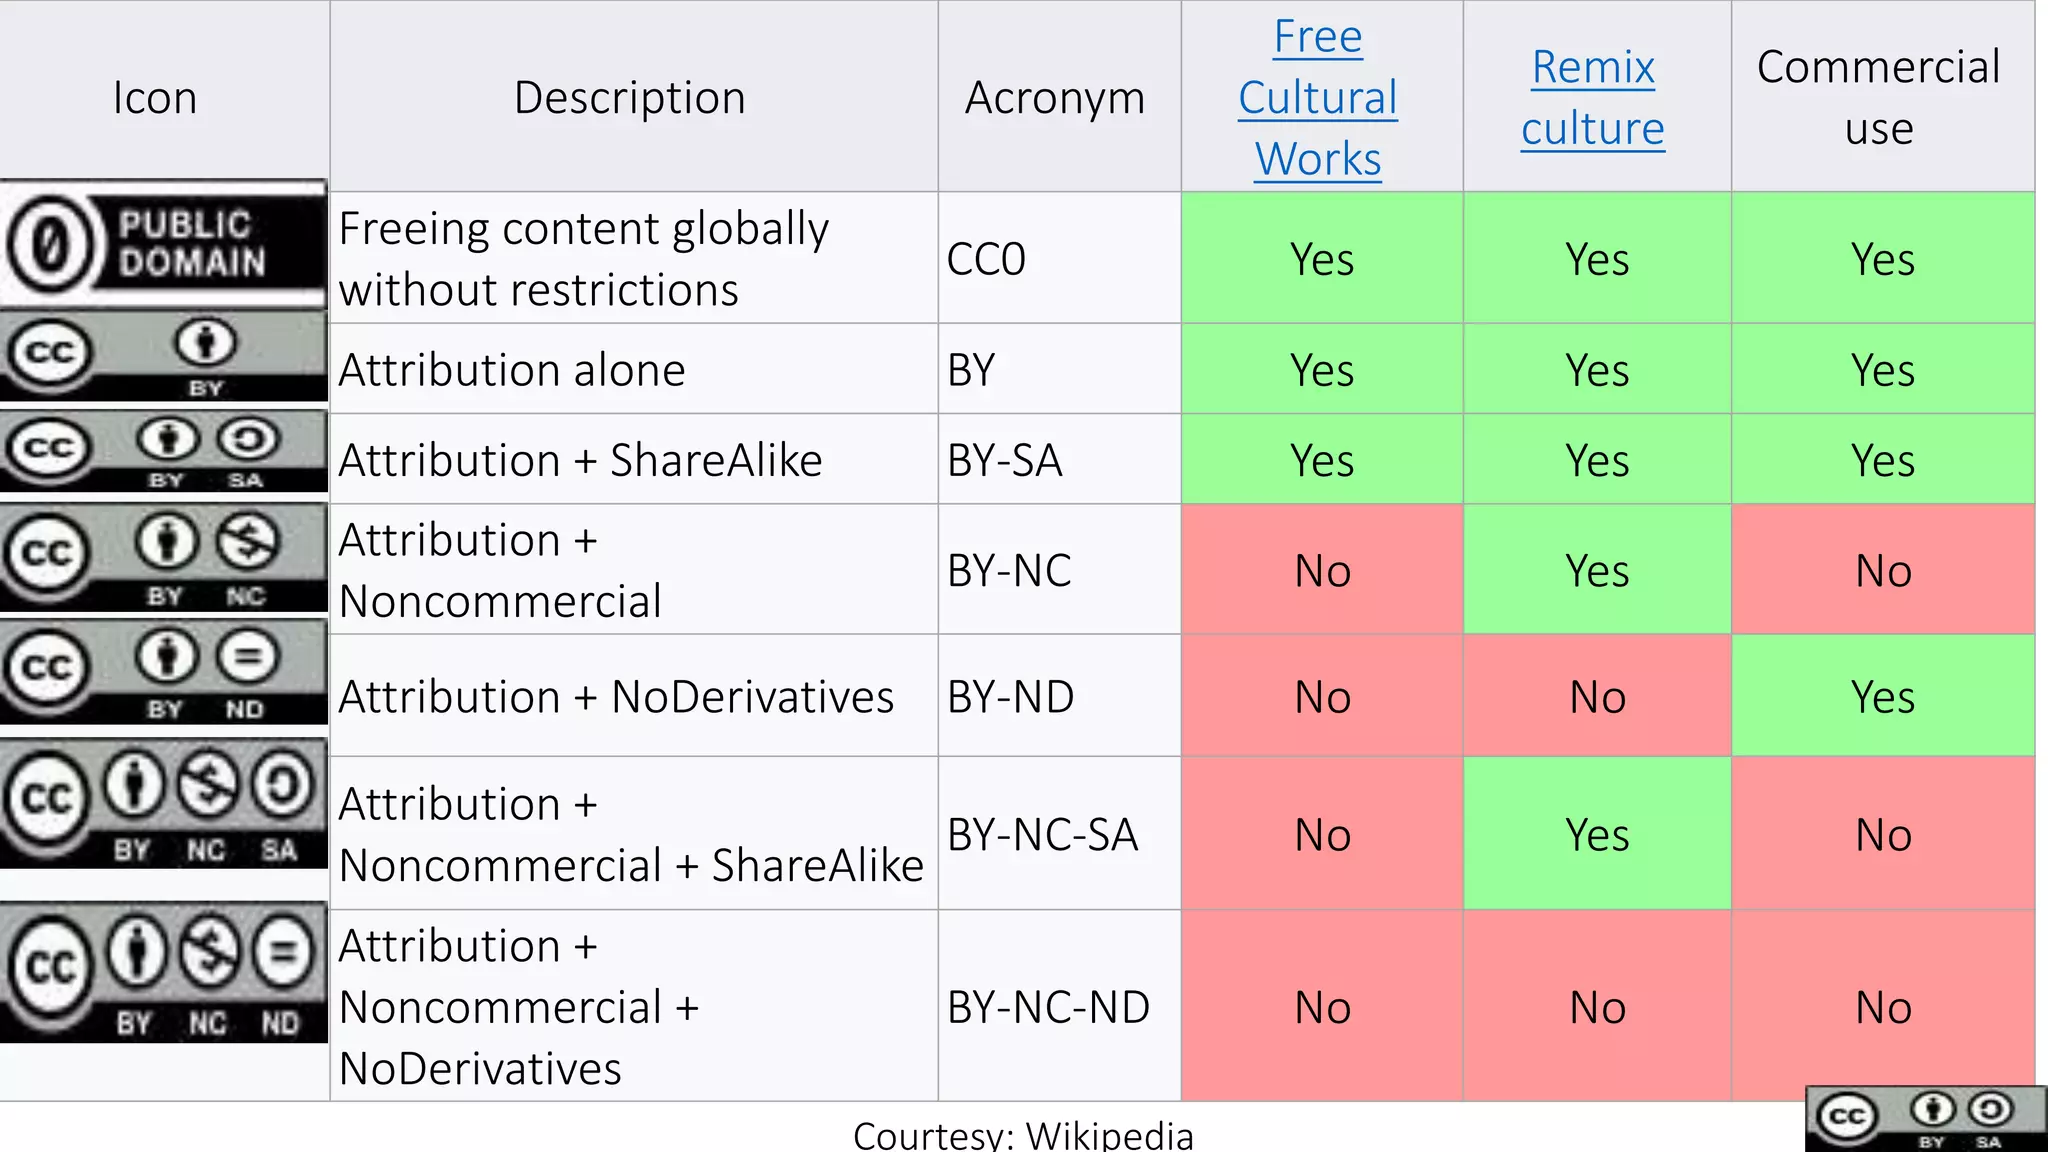The image size is (2048, 1152).
Task: Click the green Yes cell for BY-ND commercial use
Action: pyautogui.click(x=1882, y=697)
